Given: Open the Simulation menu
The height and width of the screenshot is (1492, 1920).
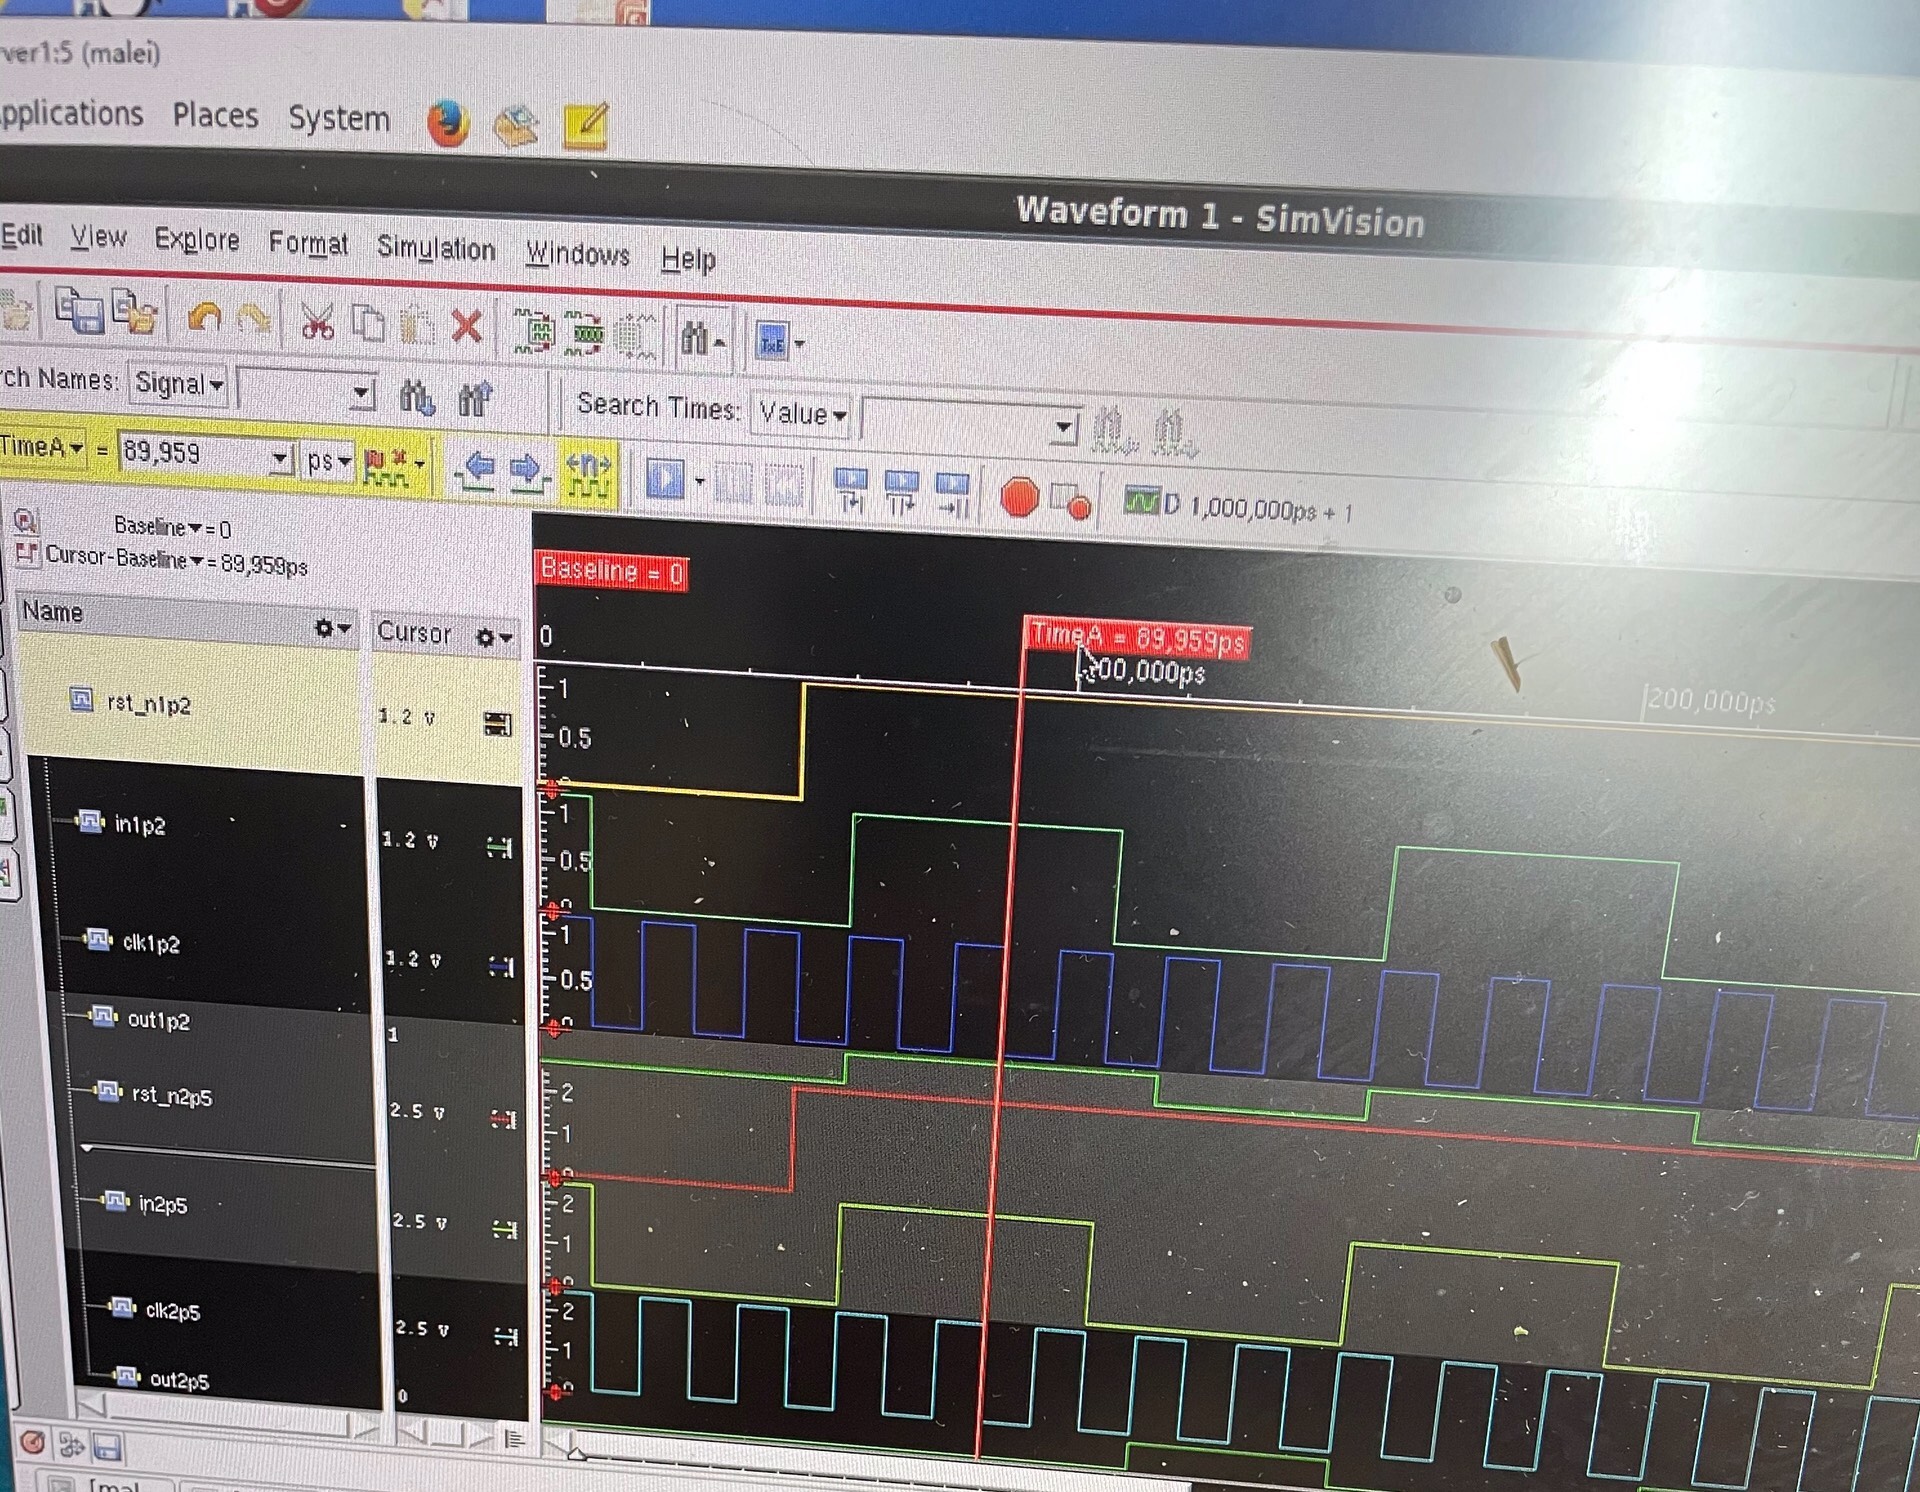Looking at the screenshot, I should [436, 248].
